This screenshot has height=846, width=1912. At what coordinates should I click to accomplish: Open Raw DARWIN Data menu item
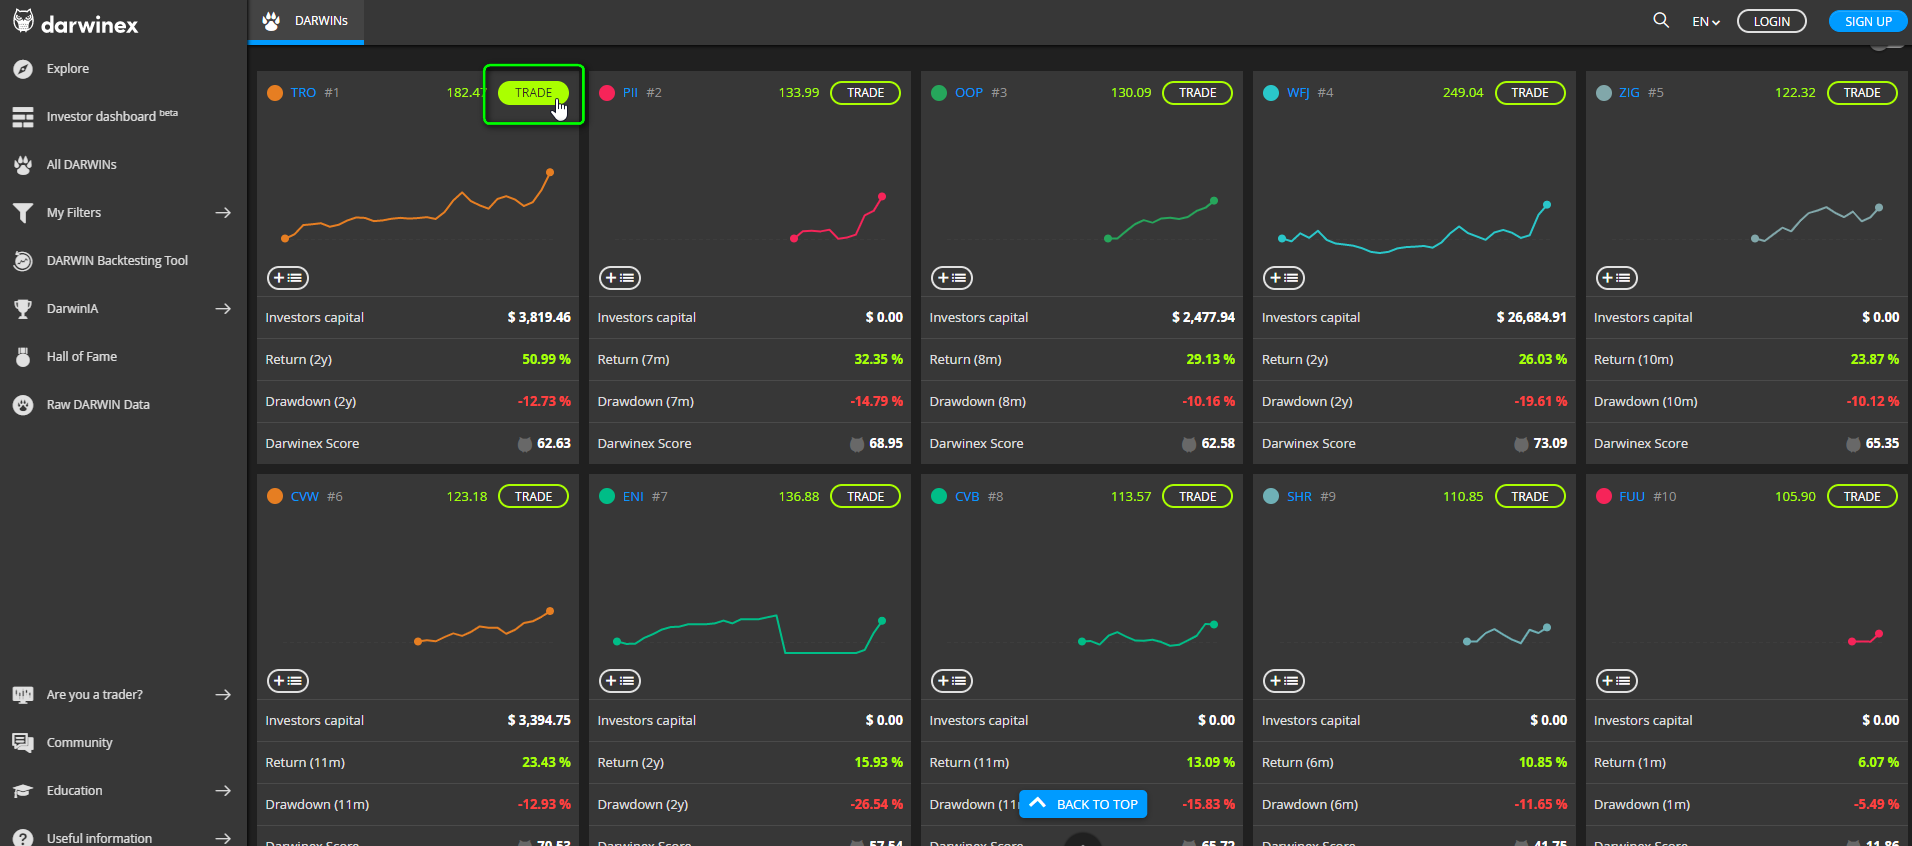[x=98, y=405]
